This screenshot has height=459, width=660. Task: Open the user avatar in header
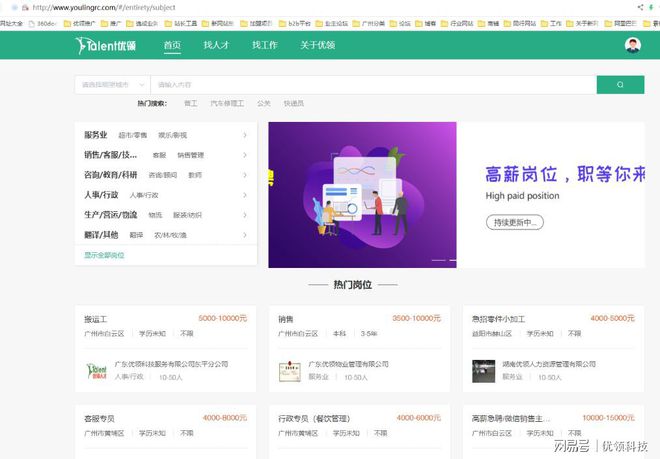pyautogui.click(x=633, y=45)
